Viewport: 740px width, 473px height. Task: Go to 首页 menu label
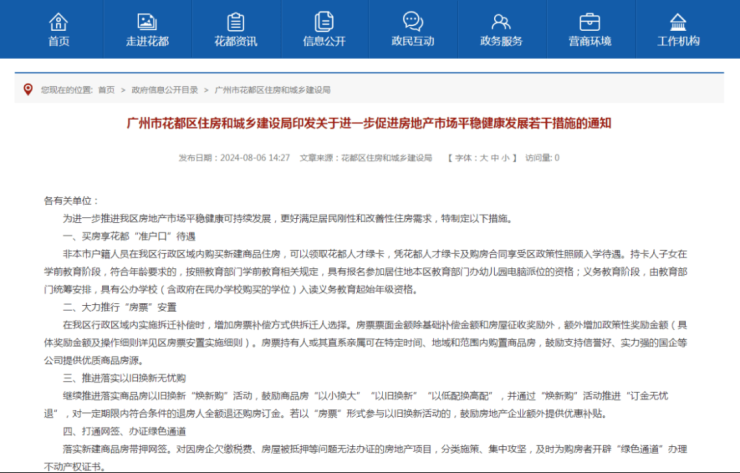(59, 42)
